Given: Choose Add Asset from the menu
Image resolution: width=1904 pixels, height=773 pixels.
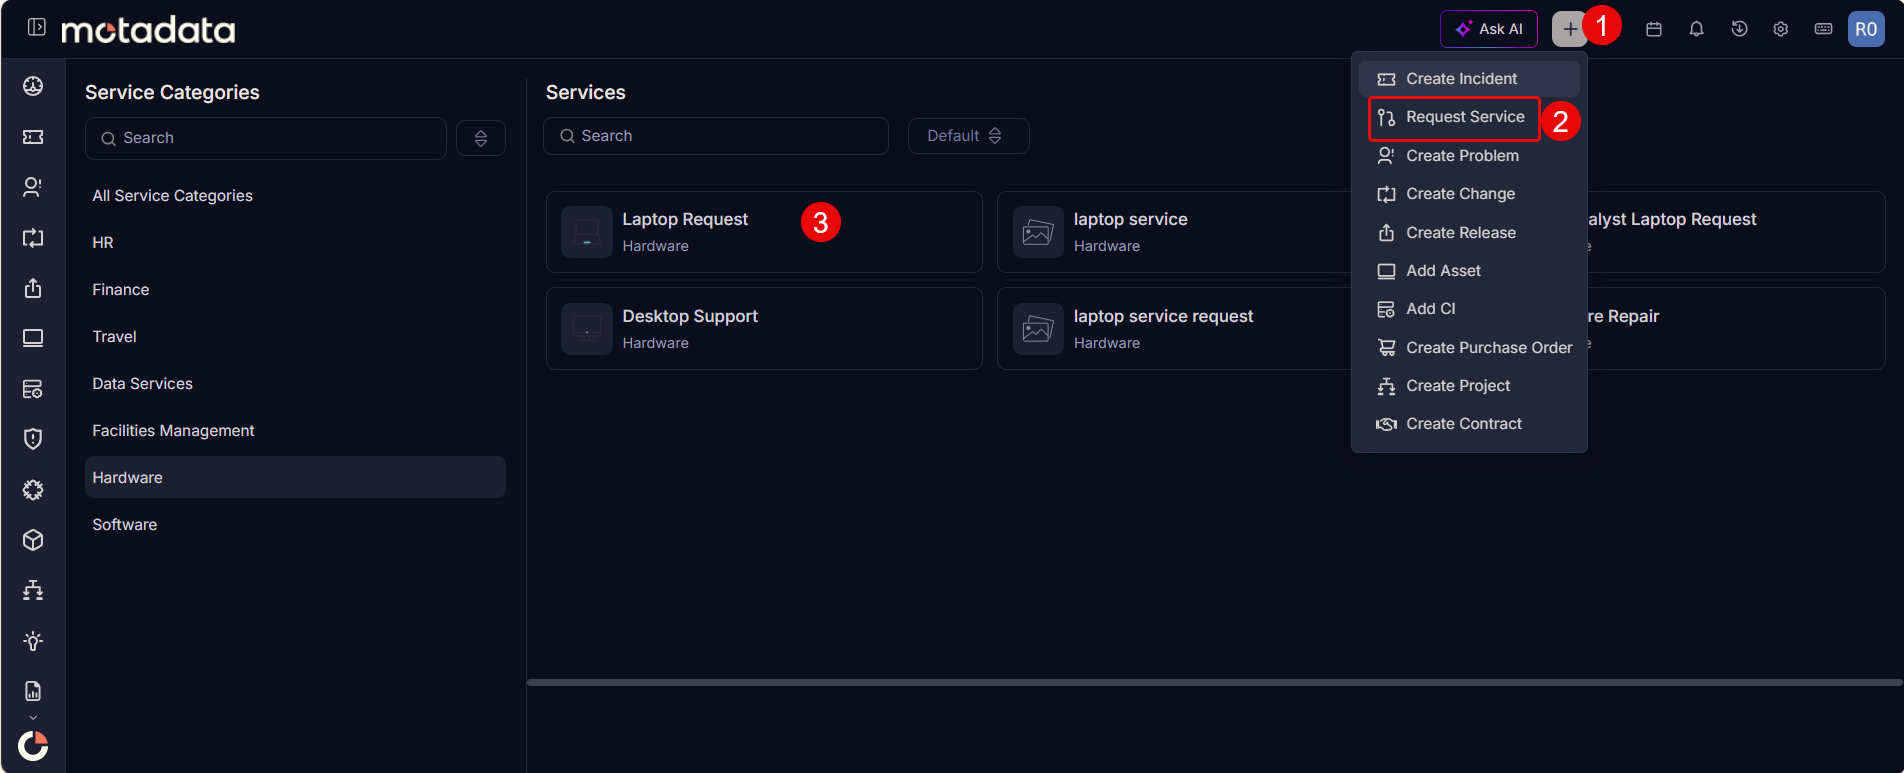Looking at the screenshot, I should tap(1469, 271).
